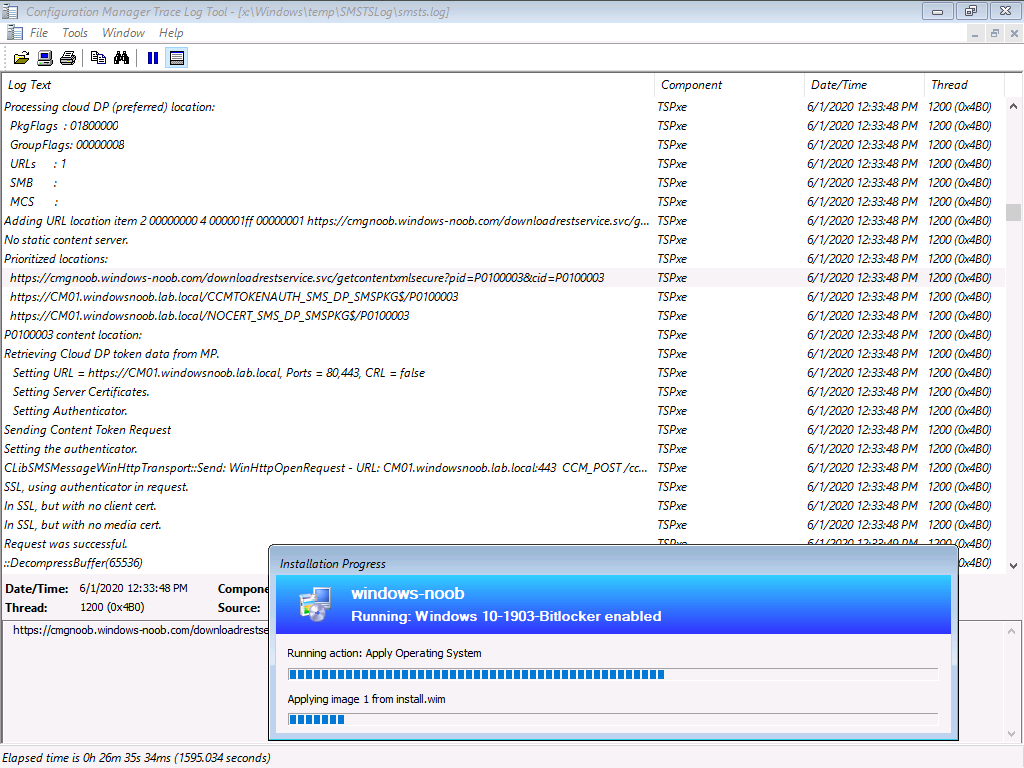This screenshot has width=1024, height=768.
Task: Click the details pane scroll up arrow
Action: tap(1012, 631)
